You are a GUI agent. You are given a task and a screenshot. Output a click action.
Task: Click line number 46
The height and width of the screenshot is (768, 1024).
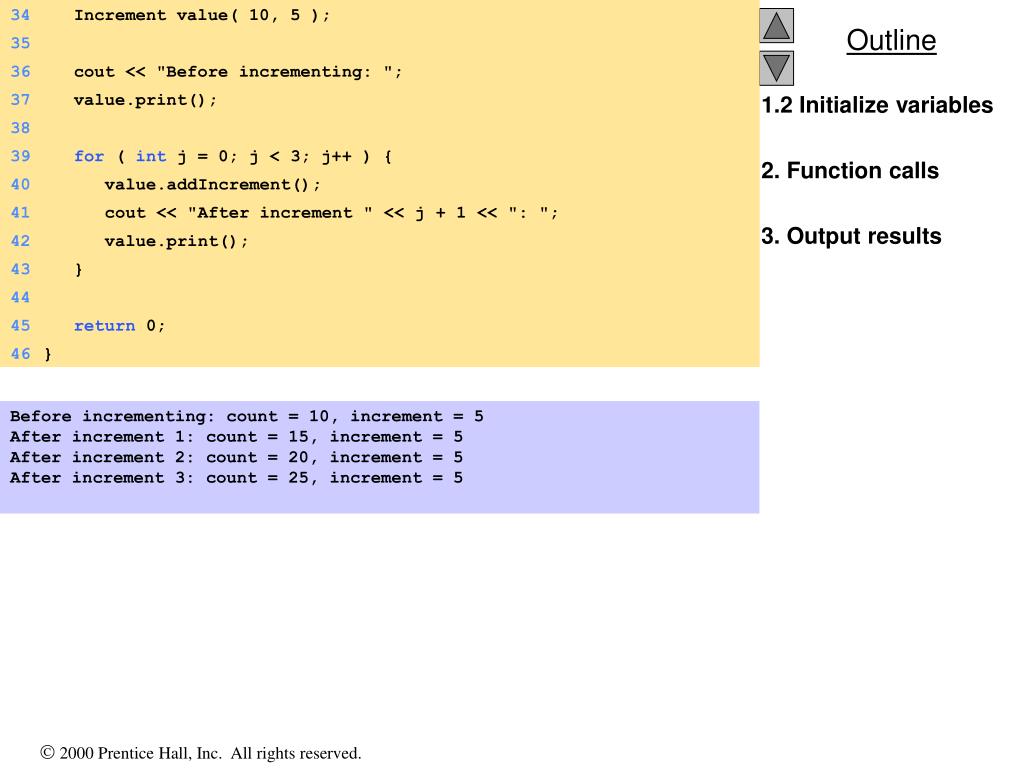coord(20,354)
